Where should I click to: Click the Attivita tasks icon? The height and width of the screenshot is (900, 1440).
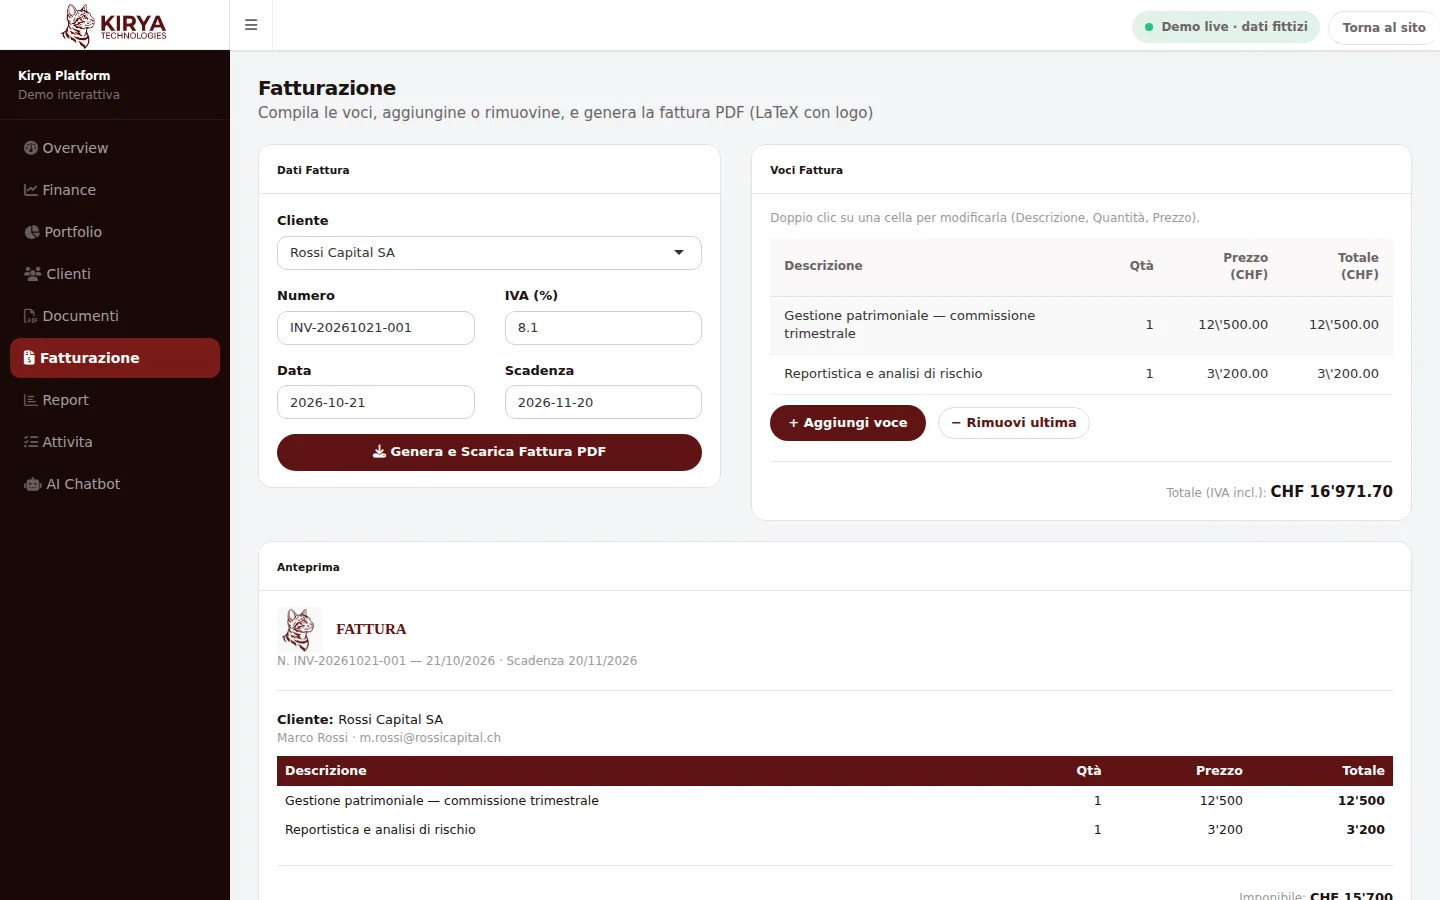(x=31, y=442)
